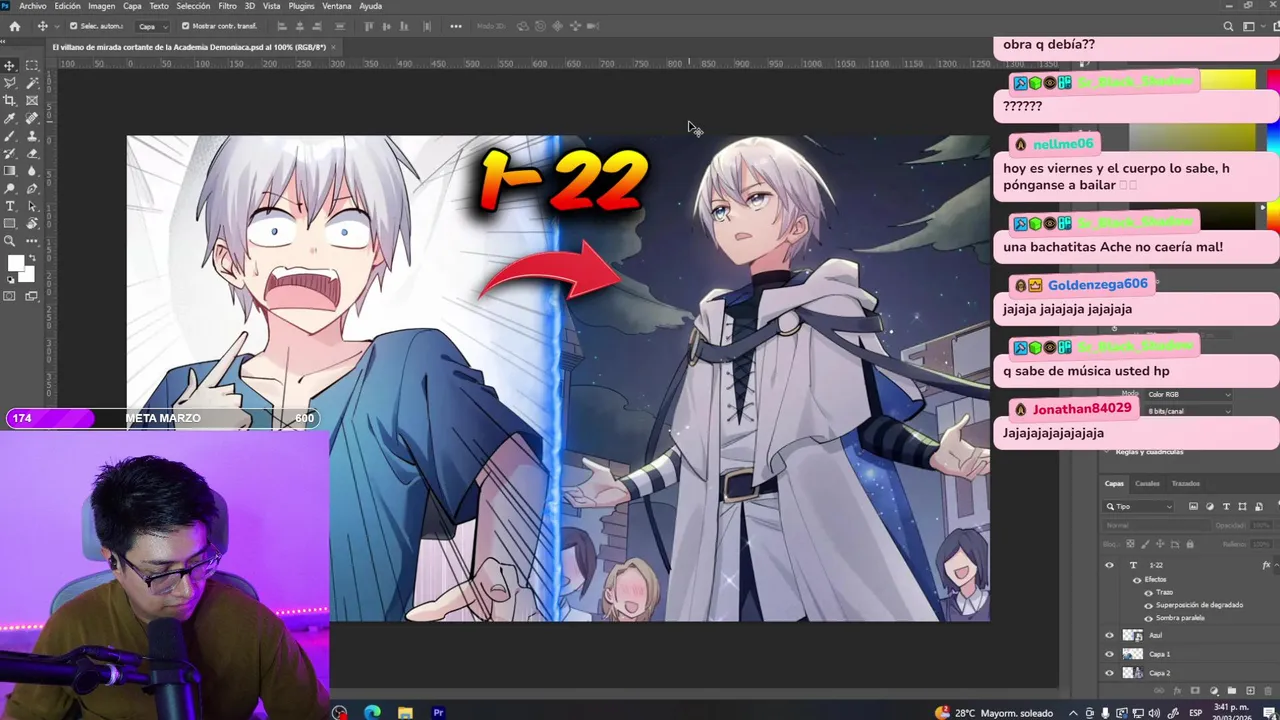The width and height of the screenshot is (1280, 720).
Task: Toggle the Mostrar contr. transf. checkbox
Action: [x=185, y=26]
